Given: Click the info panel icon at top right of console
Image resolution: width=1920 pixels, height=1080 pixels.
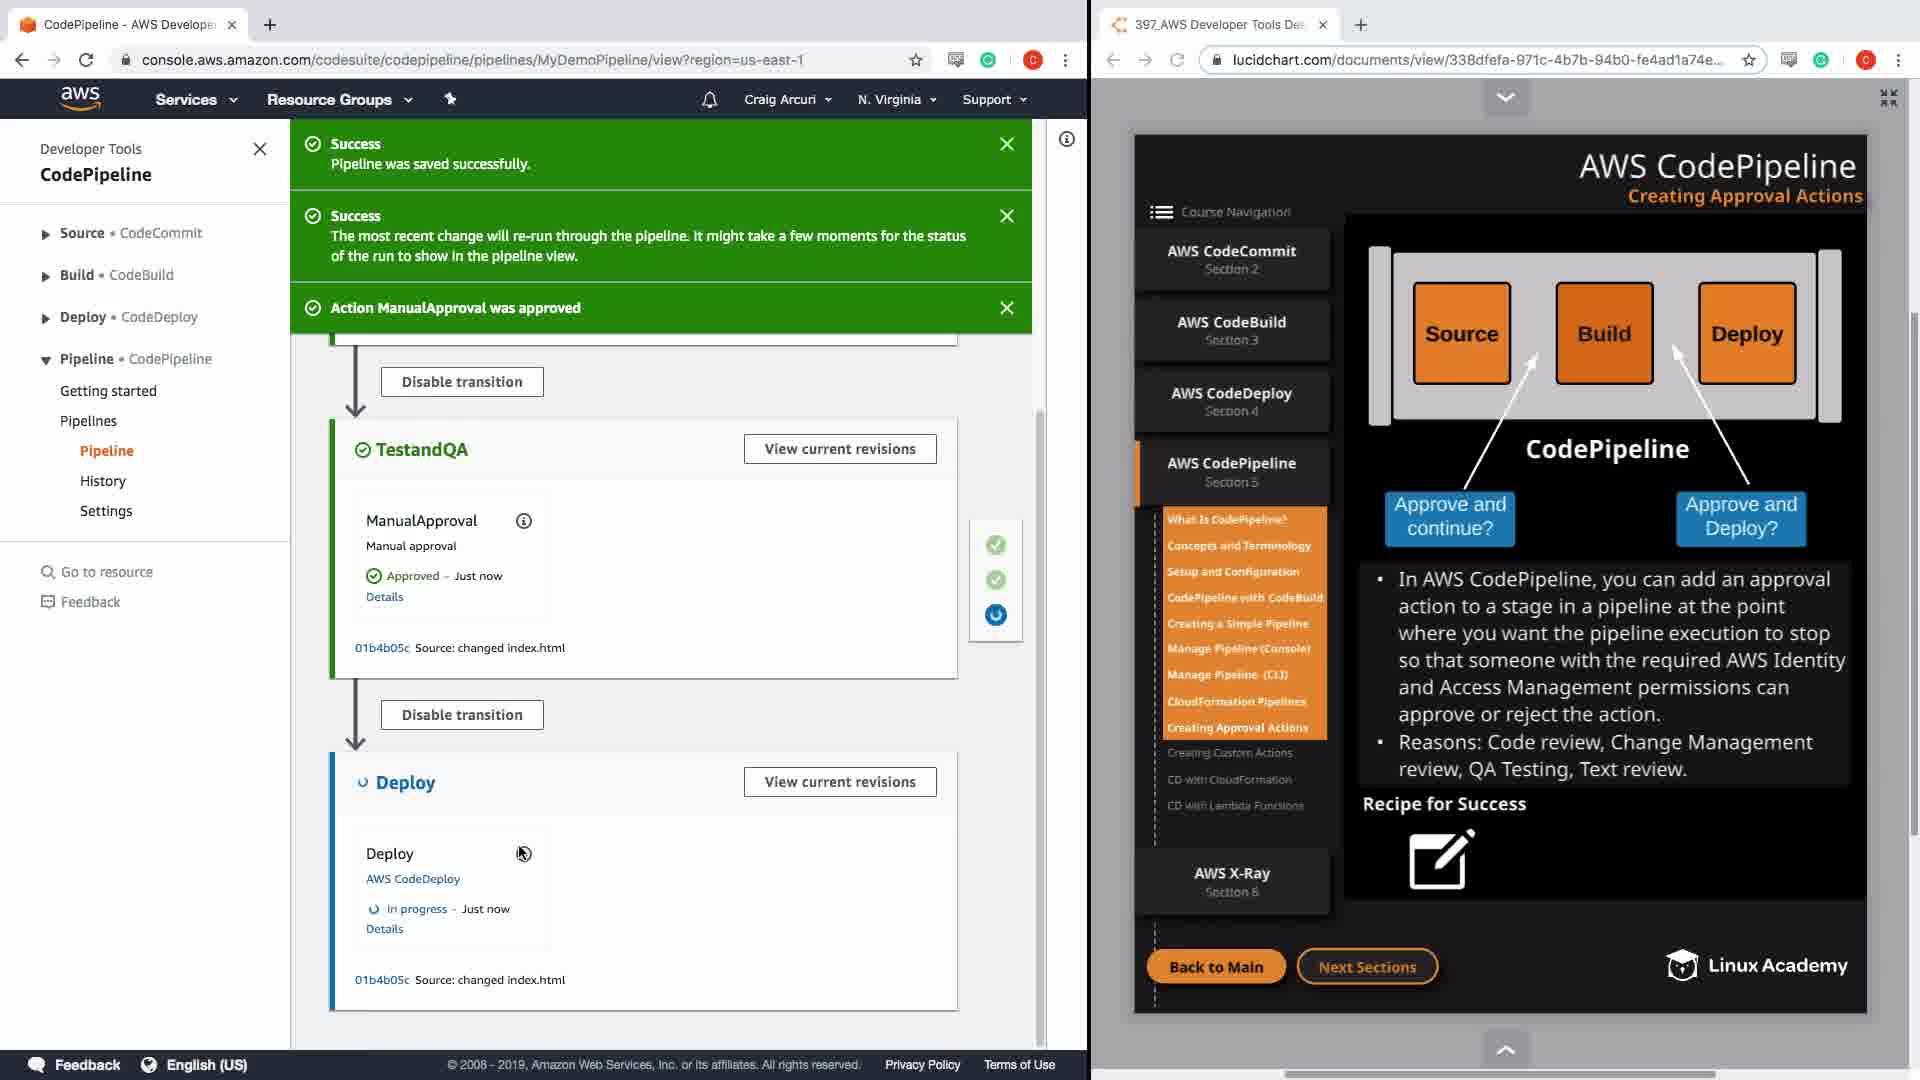Looking at the screenshot, I should point(1067,140).
